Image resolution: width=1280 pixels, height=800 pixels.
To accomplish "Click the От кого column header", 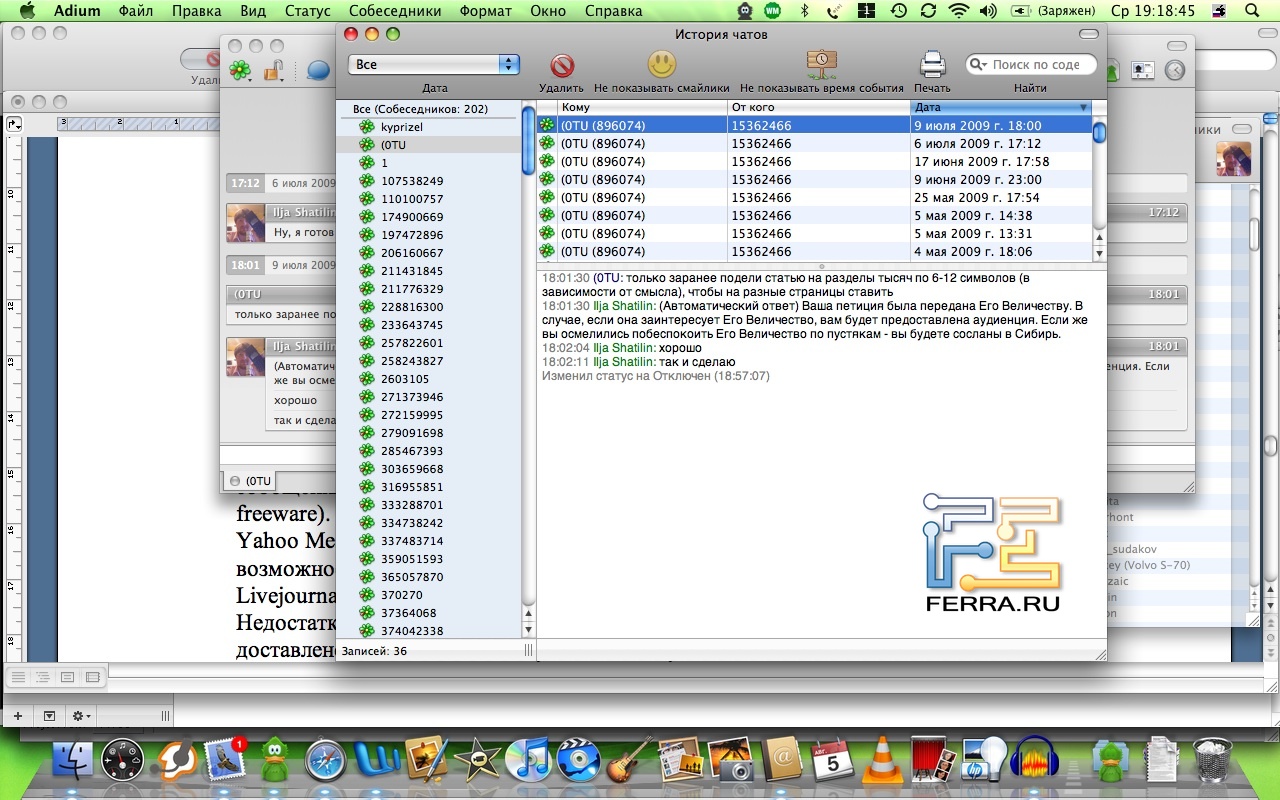I will point(816,107).
